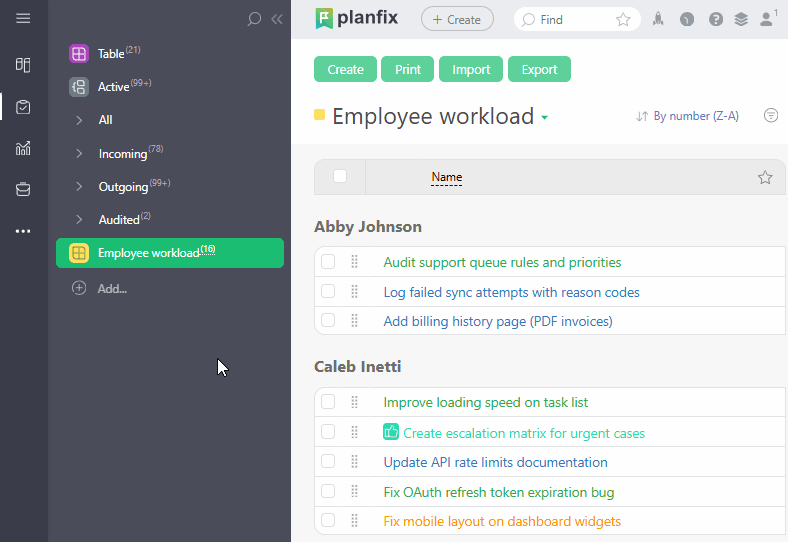Check the select-all checkbox in table header

(340, 177)
